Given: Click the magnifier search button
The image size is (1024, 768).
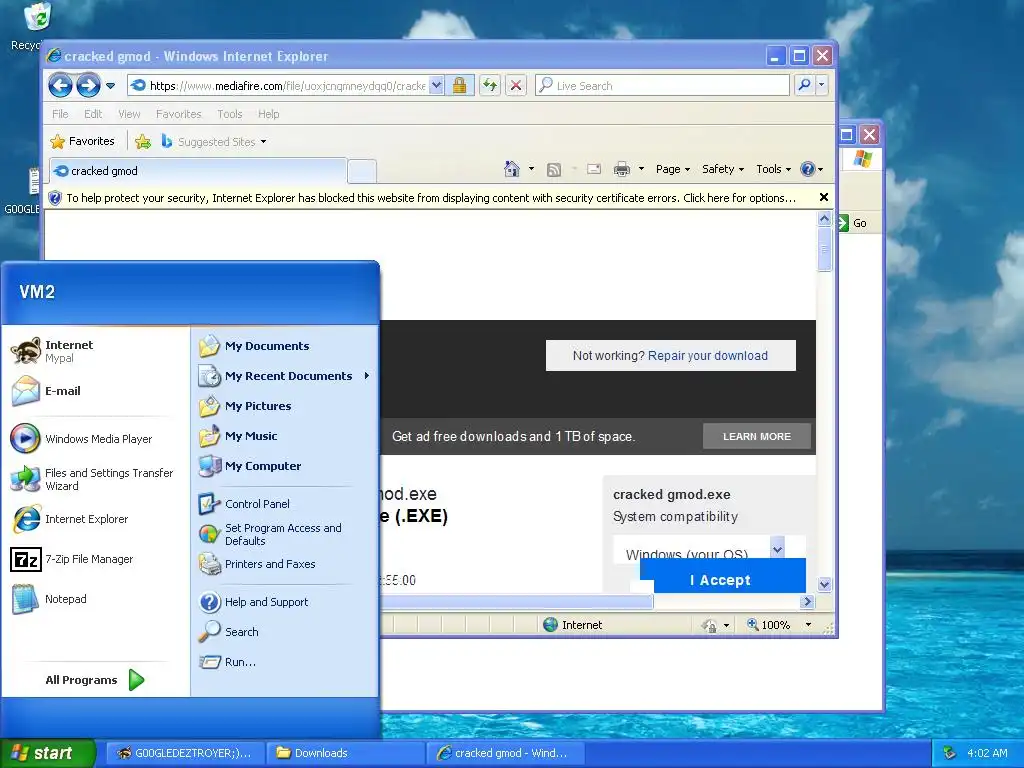Looking at the screenshot, I should click(x=805, y=85).
